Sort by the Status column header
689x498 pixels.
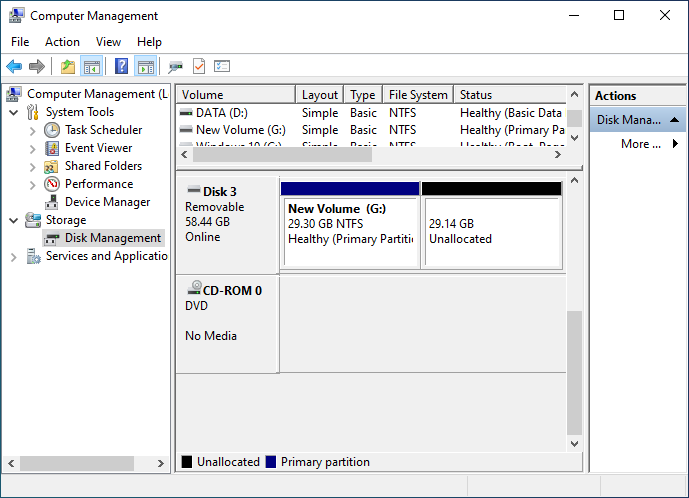coord(510,95)
